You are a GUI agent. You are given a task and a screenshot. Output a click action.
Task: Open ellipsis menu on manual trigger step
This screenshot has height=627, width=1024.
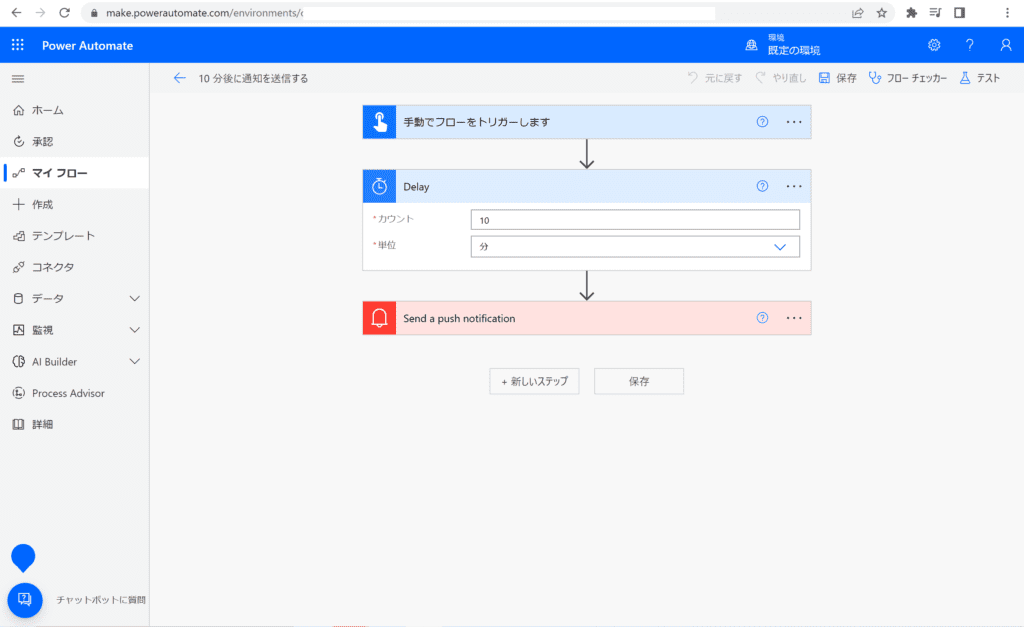[x=794, y=122]
